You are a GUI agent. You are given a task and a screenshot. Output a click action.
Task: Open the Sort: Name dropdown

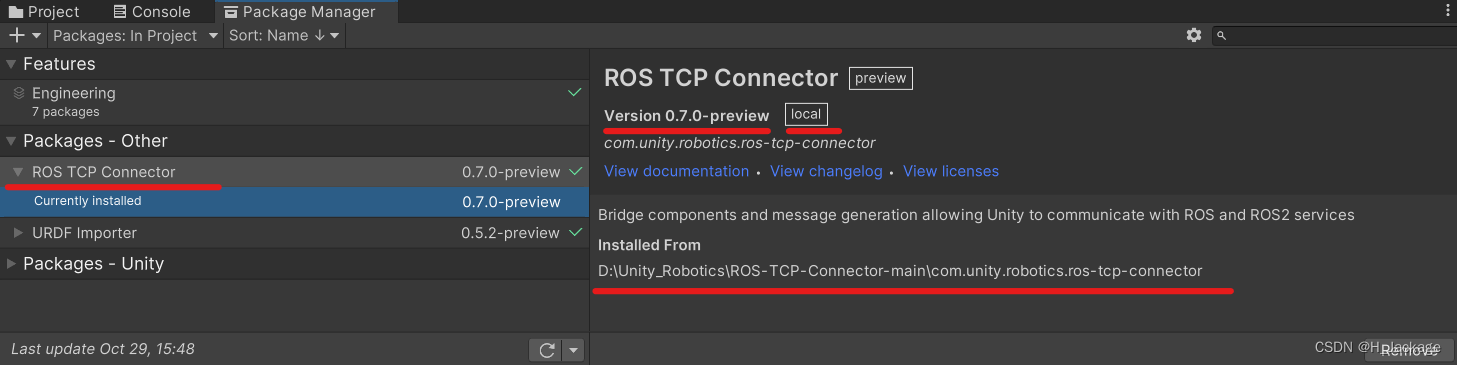284,36
